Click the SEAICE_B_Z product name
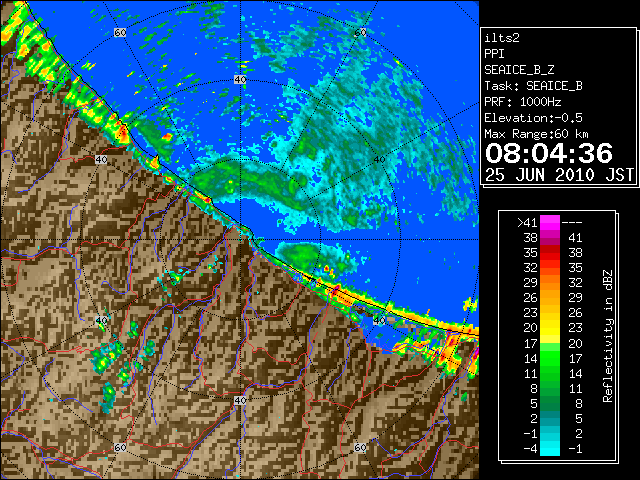The height and width of the screenshot is (480, 640). click(519, 70)
